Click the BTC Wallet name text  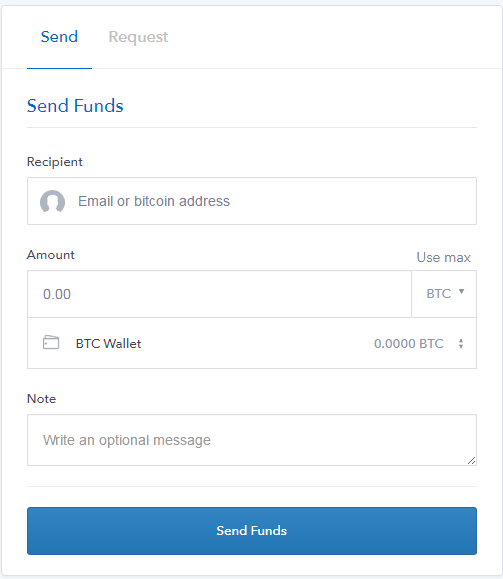coord(108,343)
